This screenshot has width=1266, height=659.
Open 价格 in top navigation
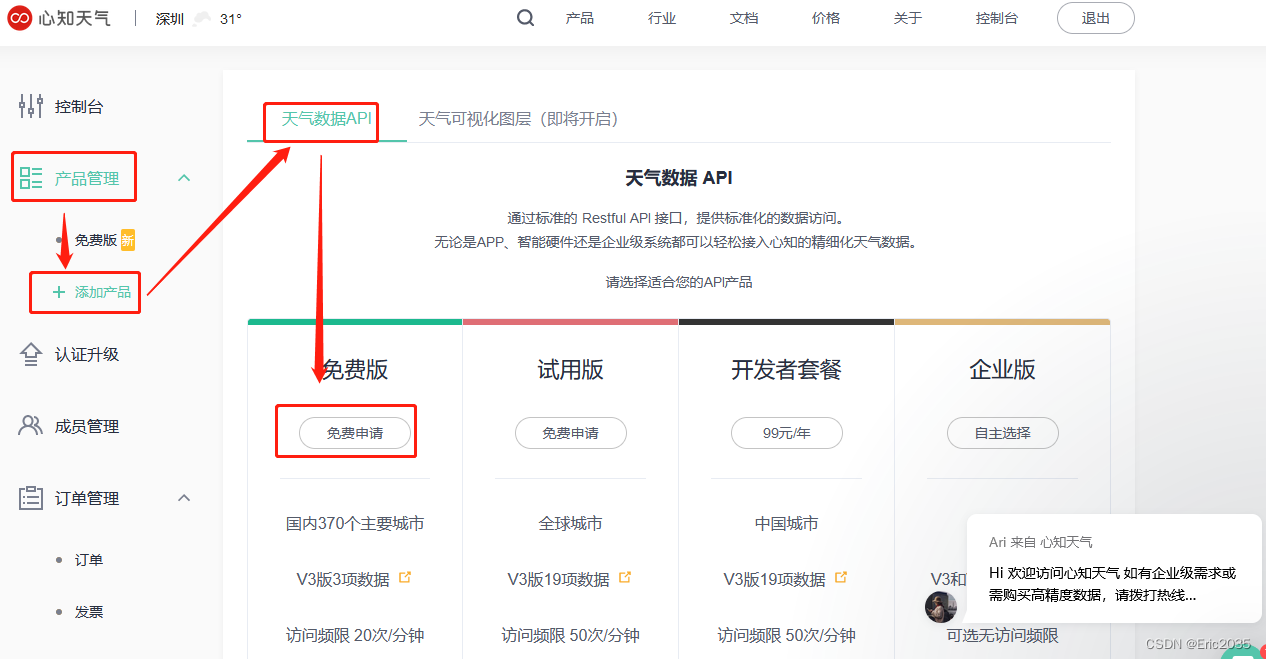click(x=826, y=18)
